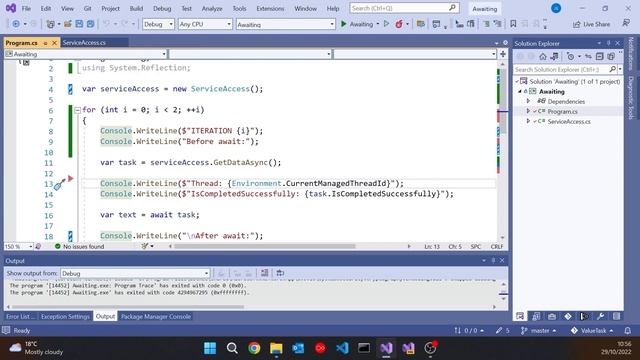Image resolution: width=640 pixels, height=360 pixels.
Task: Open the Extensions menu
Action: (270, 8)
